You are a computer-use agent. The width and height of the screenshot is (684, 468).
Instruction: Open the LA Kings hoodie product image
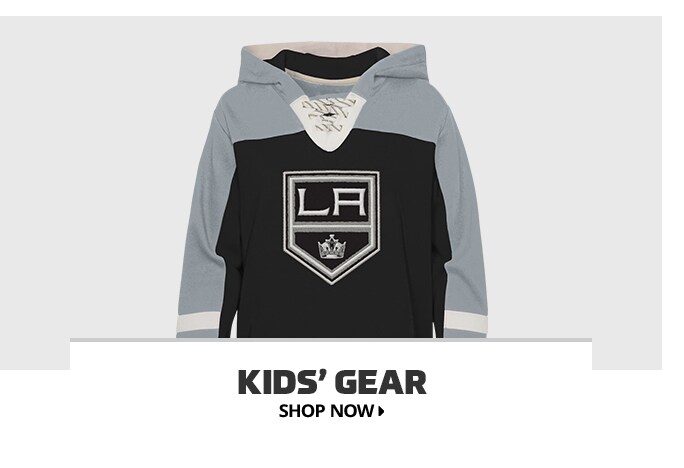coord(332,190)
